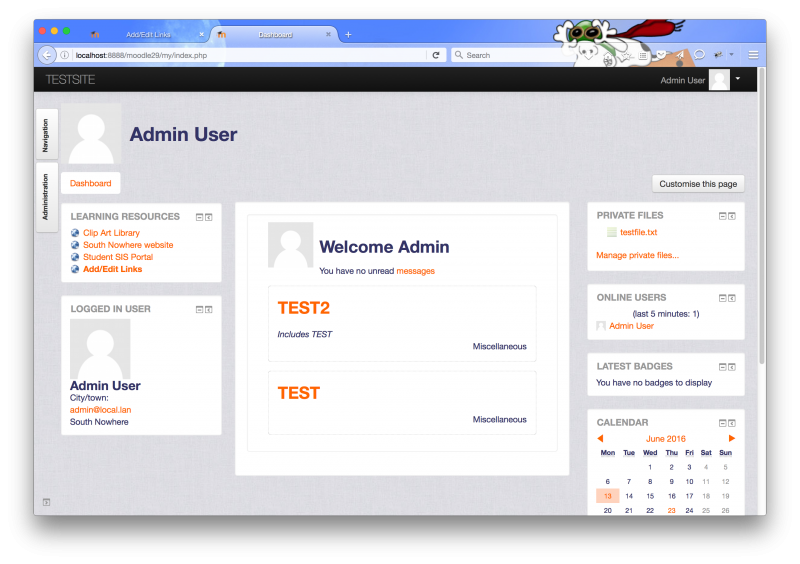Open the site information icon in address bar
The image size is (800, 564).
coord(65,55)
